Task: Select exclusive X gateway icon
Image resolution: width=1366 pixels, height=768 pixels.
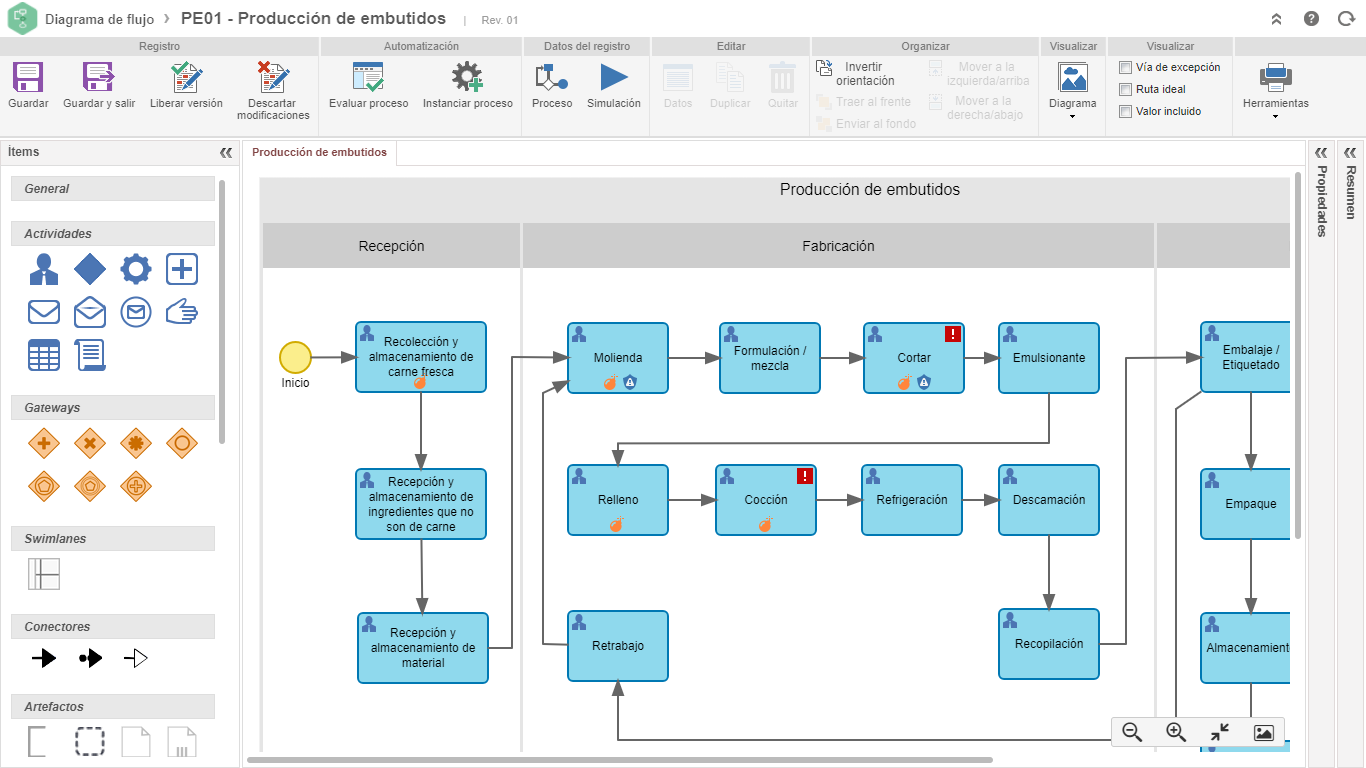Action: click(89, 443)
